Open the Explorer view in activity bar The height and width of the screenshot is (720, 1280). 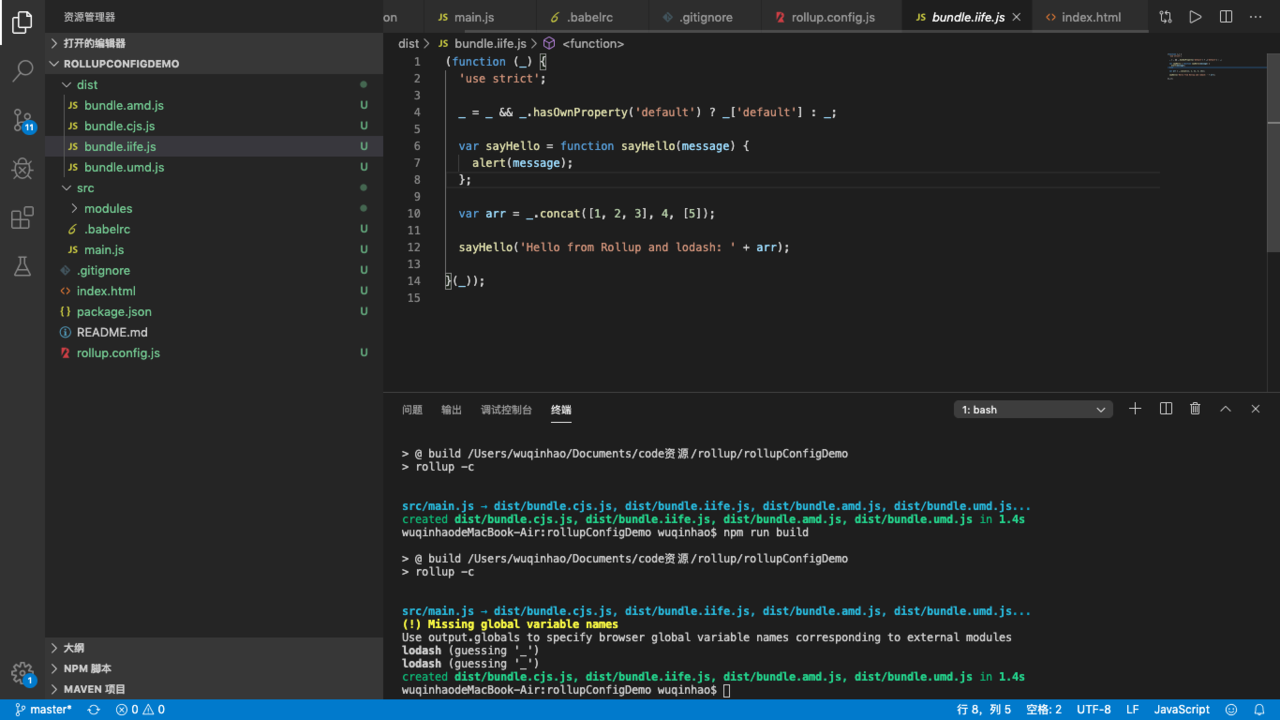[22, 23]
